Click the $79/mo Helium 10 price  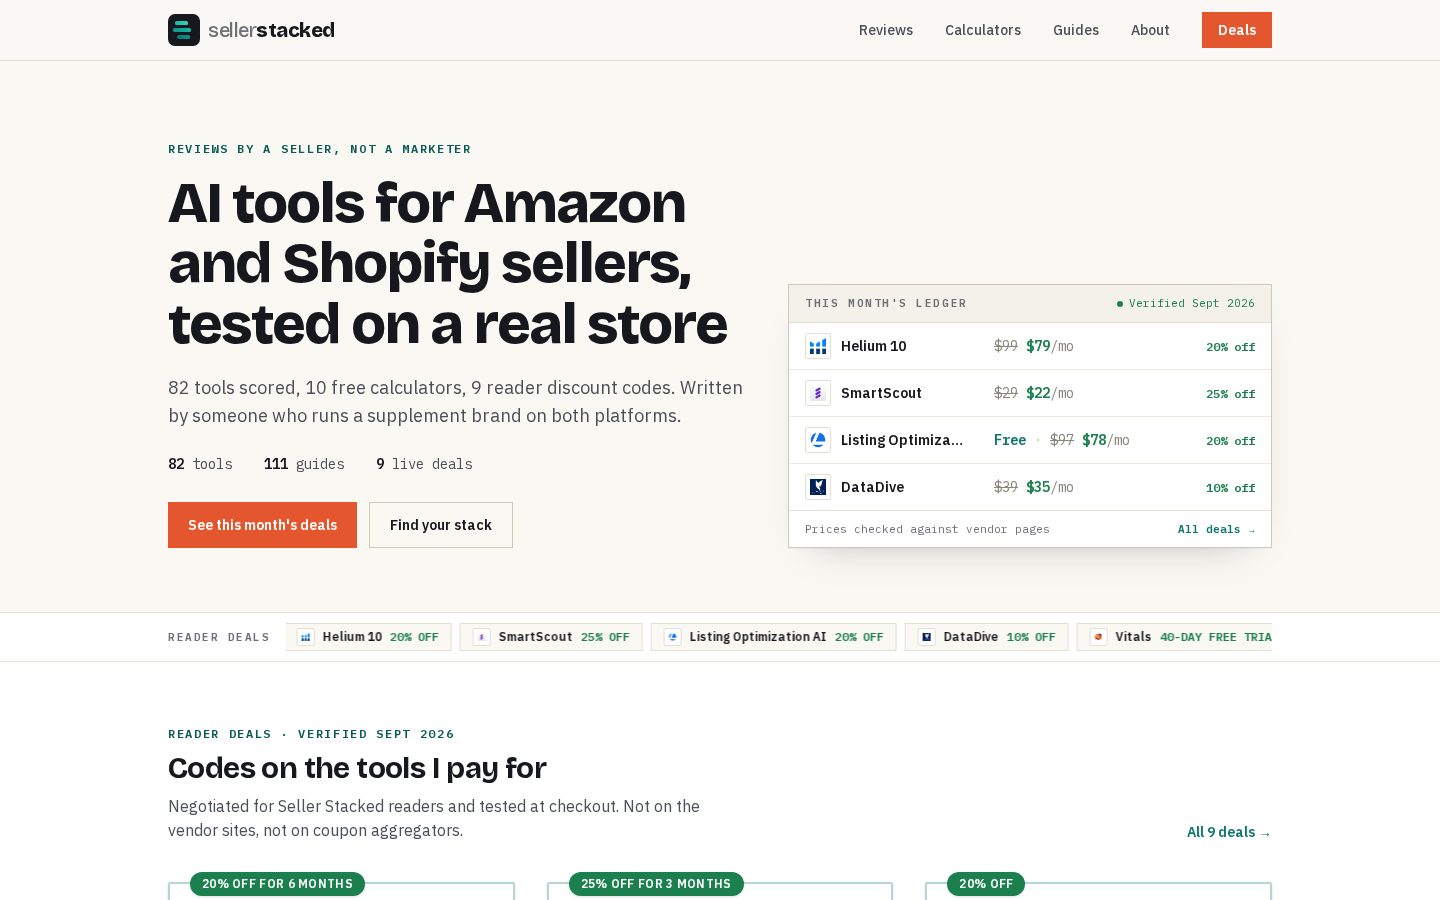tap(1049, 346)
